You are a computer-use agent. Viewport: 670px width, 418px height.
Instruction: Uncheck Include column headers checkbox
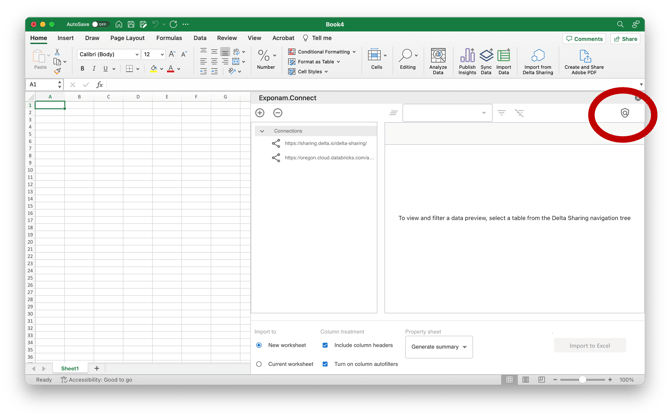coord(325,345)
